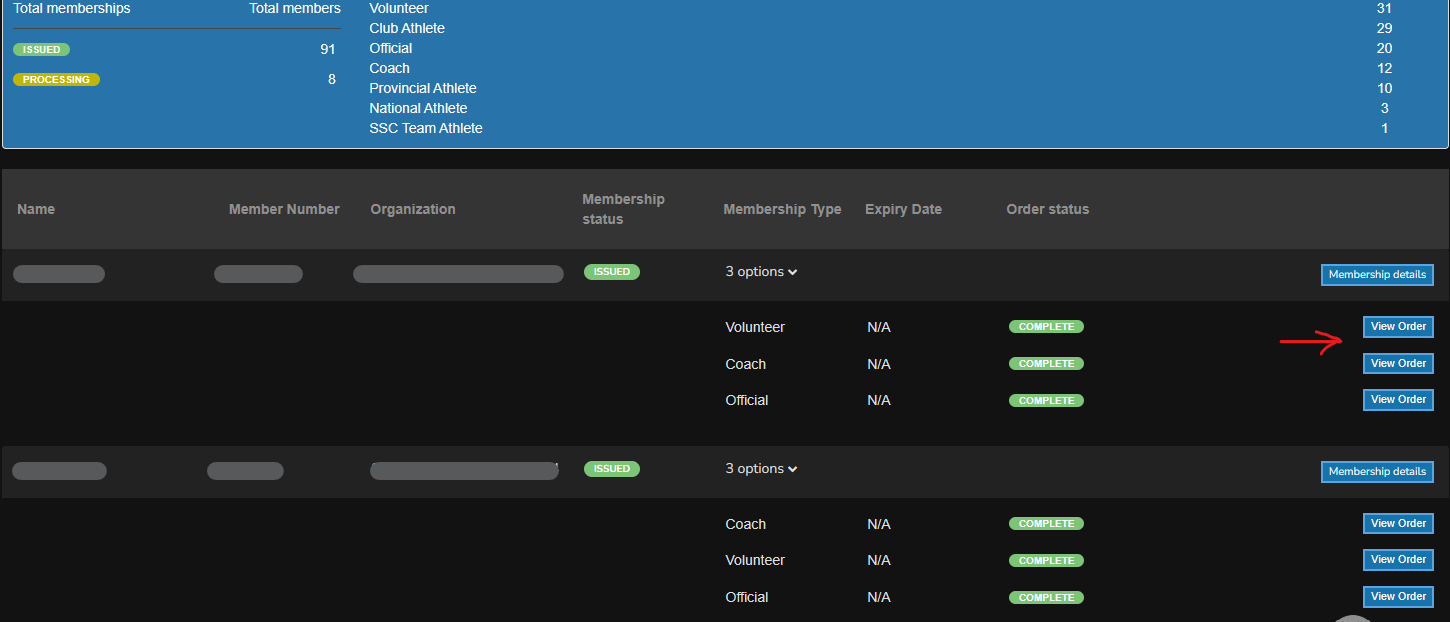This screenshot has height=622, width=1450.
Task: Click the green ISSUED badge in summary panel
Action: 42,50
